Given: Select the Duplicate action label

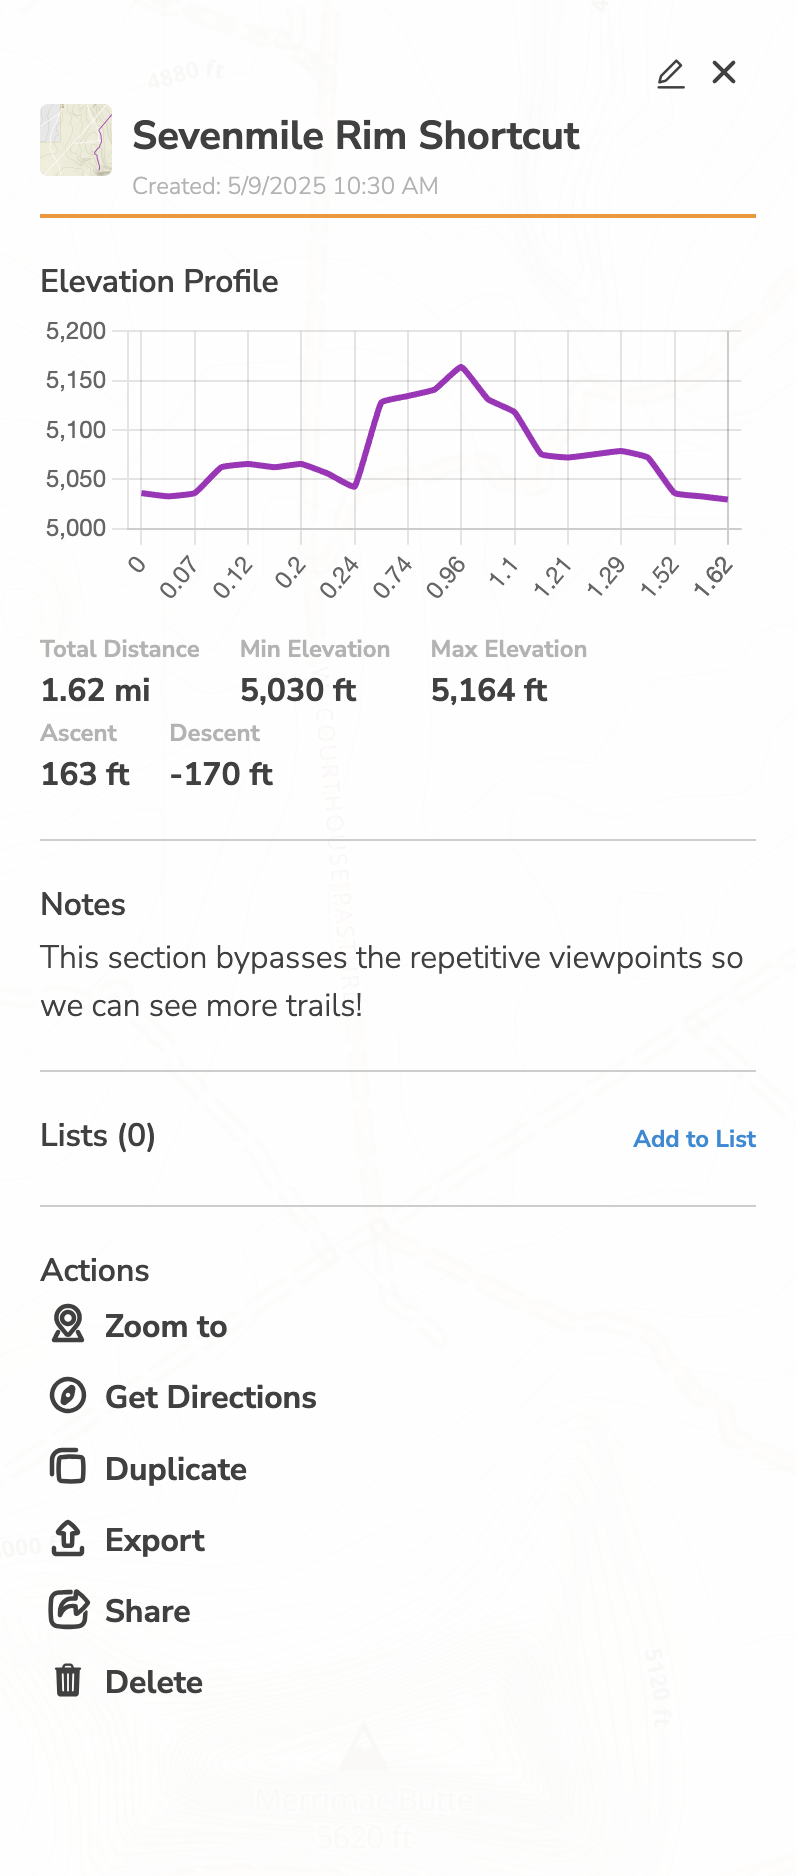Looking at the screenshot, I should (x=176, y=1469).
